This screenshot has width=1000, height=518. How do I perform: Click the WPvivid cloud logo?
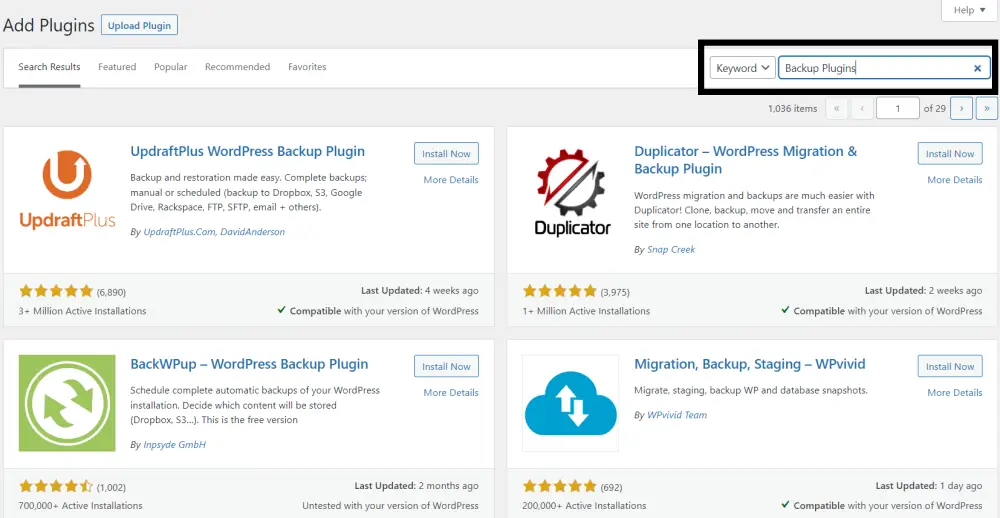point(570,403)
